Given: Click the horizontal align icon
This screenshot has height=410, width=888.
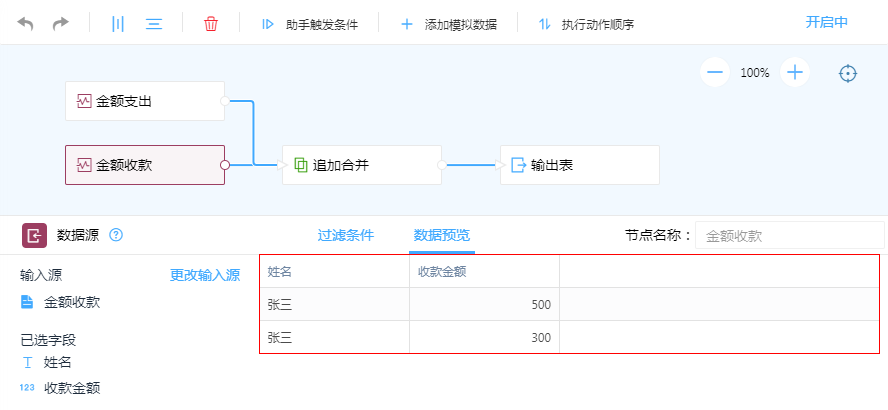Looking at the screenshot, I should 153,23.
